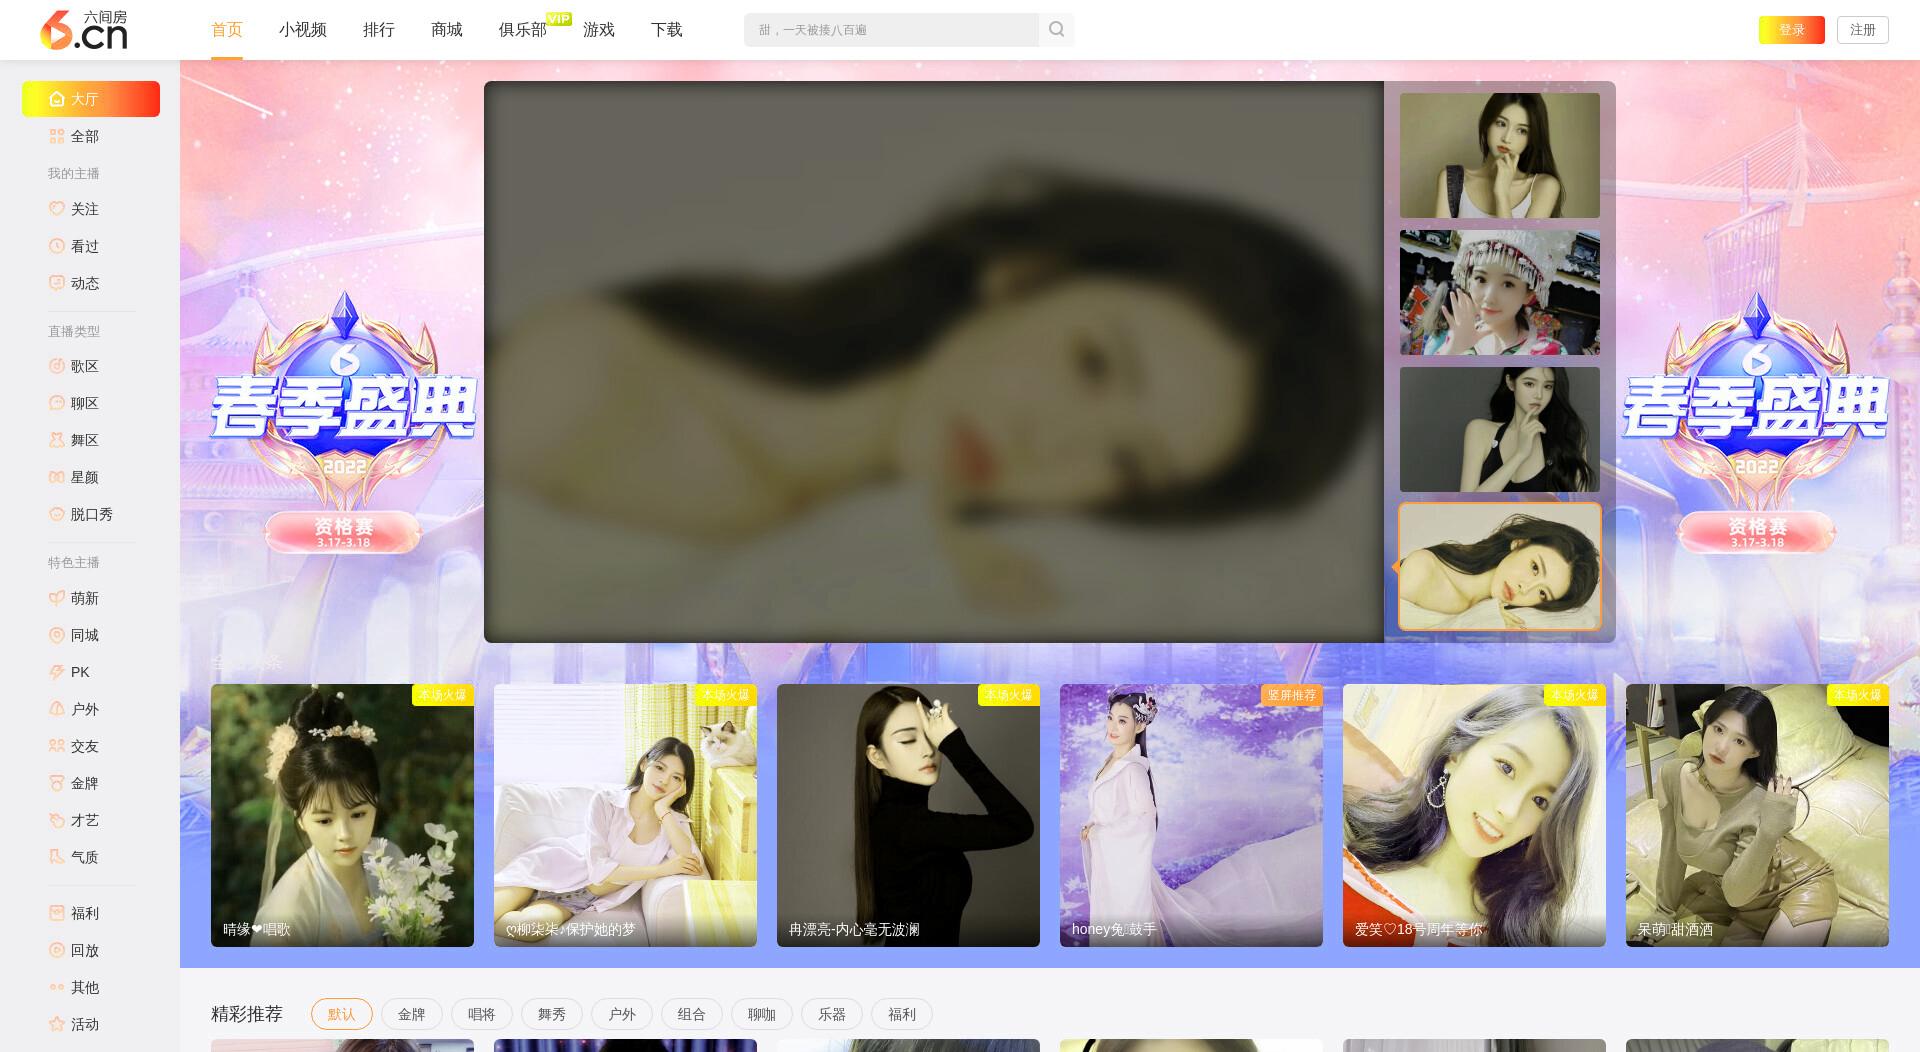Select 脱口秀 icon in sidebar

click(57, 514)
